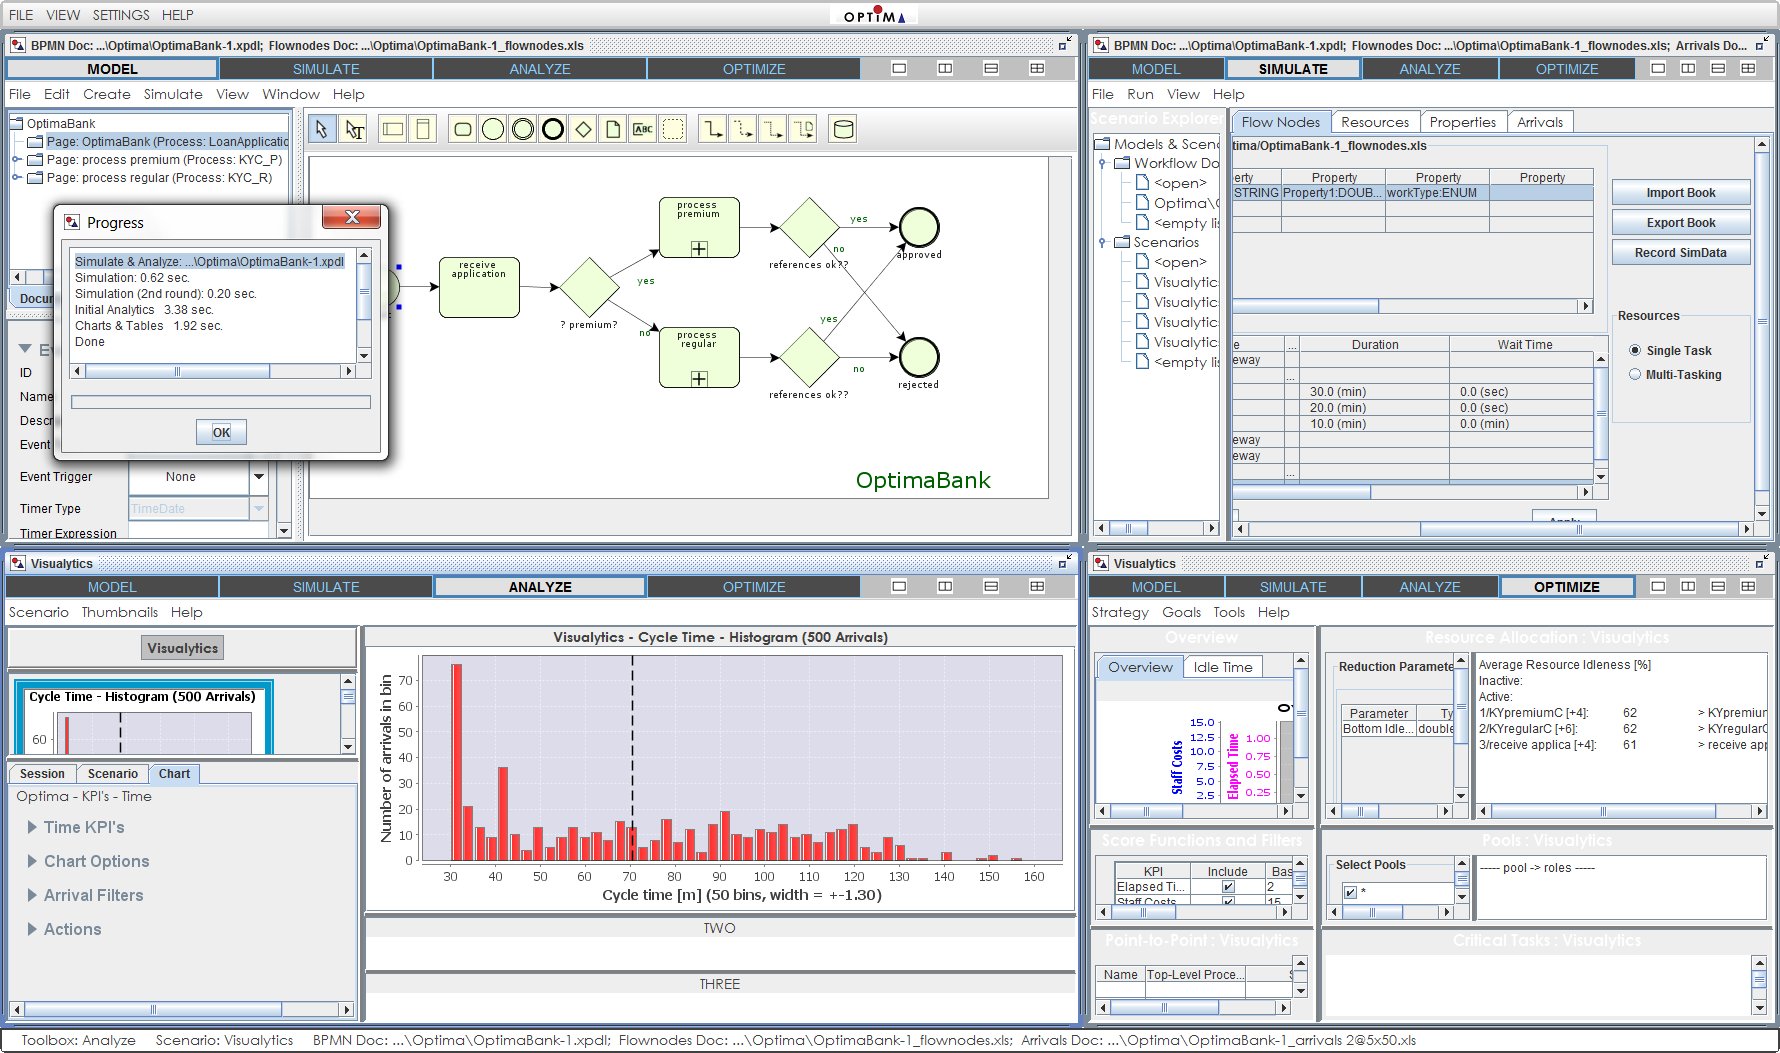Expand 'Page: process premium' tree node
Viewport: 1780px width, 1053px height.
17,160
